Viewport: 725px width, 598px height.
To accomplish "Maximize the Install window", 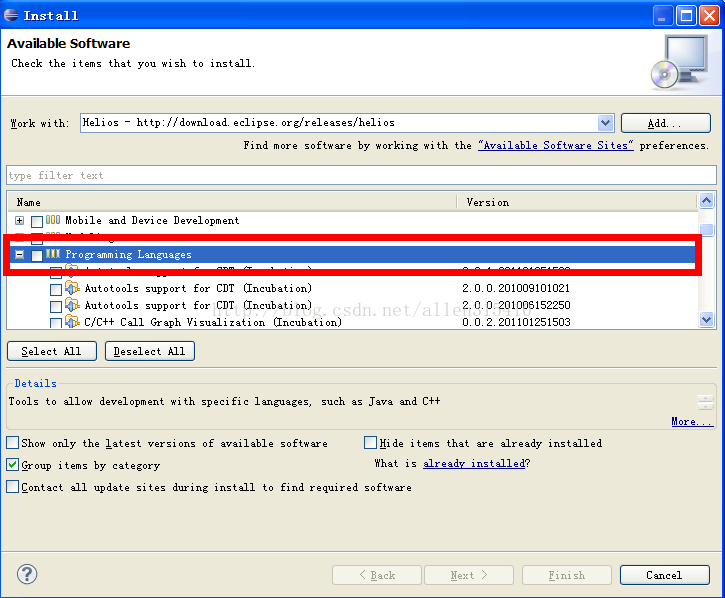I will click(x=686, y=16).
